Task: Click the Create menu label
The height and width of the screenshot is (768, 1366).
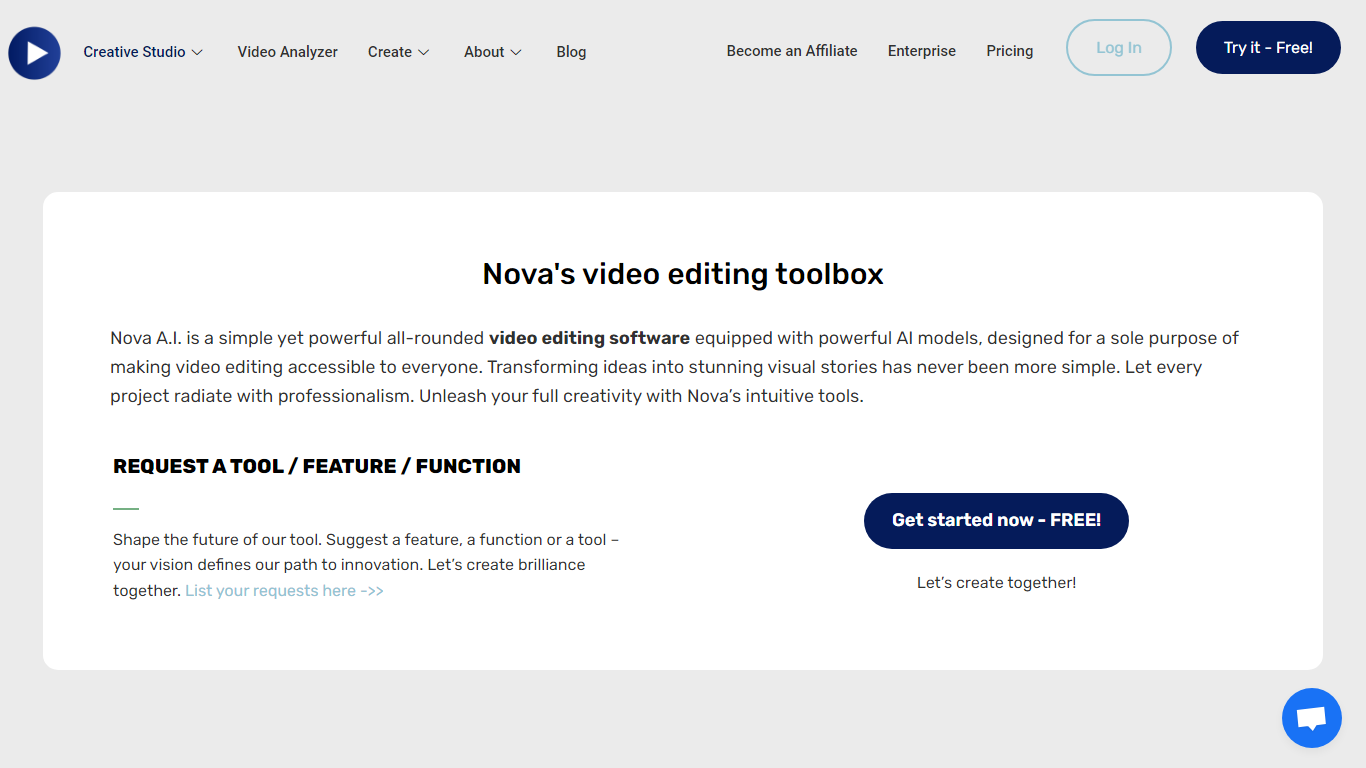Action: coord(389,52)
